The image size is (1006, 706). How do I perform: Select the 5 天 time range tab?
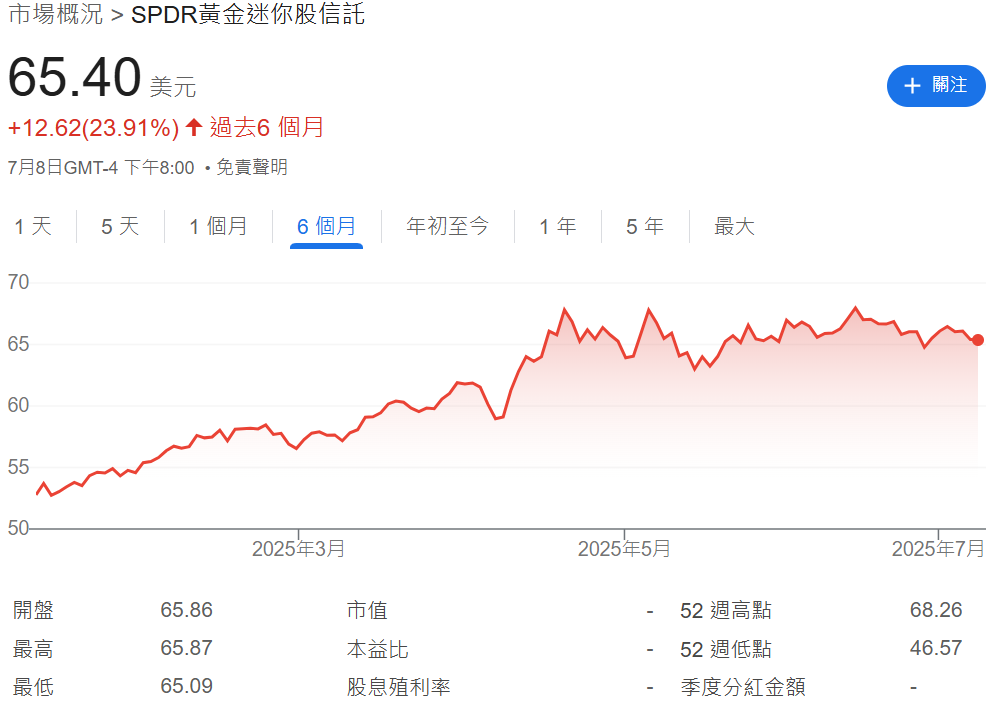click(x=120, y=227)
